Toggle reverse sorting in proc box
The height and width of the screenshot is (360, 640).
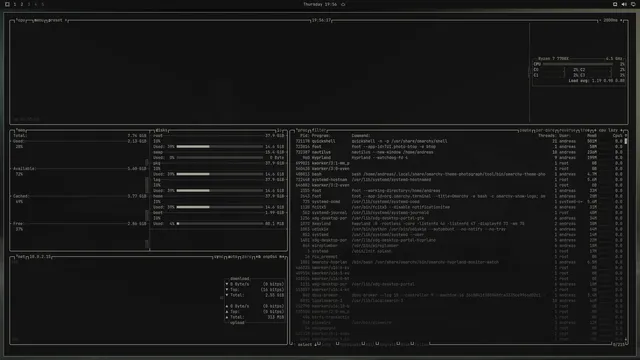pos(567,130)
